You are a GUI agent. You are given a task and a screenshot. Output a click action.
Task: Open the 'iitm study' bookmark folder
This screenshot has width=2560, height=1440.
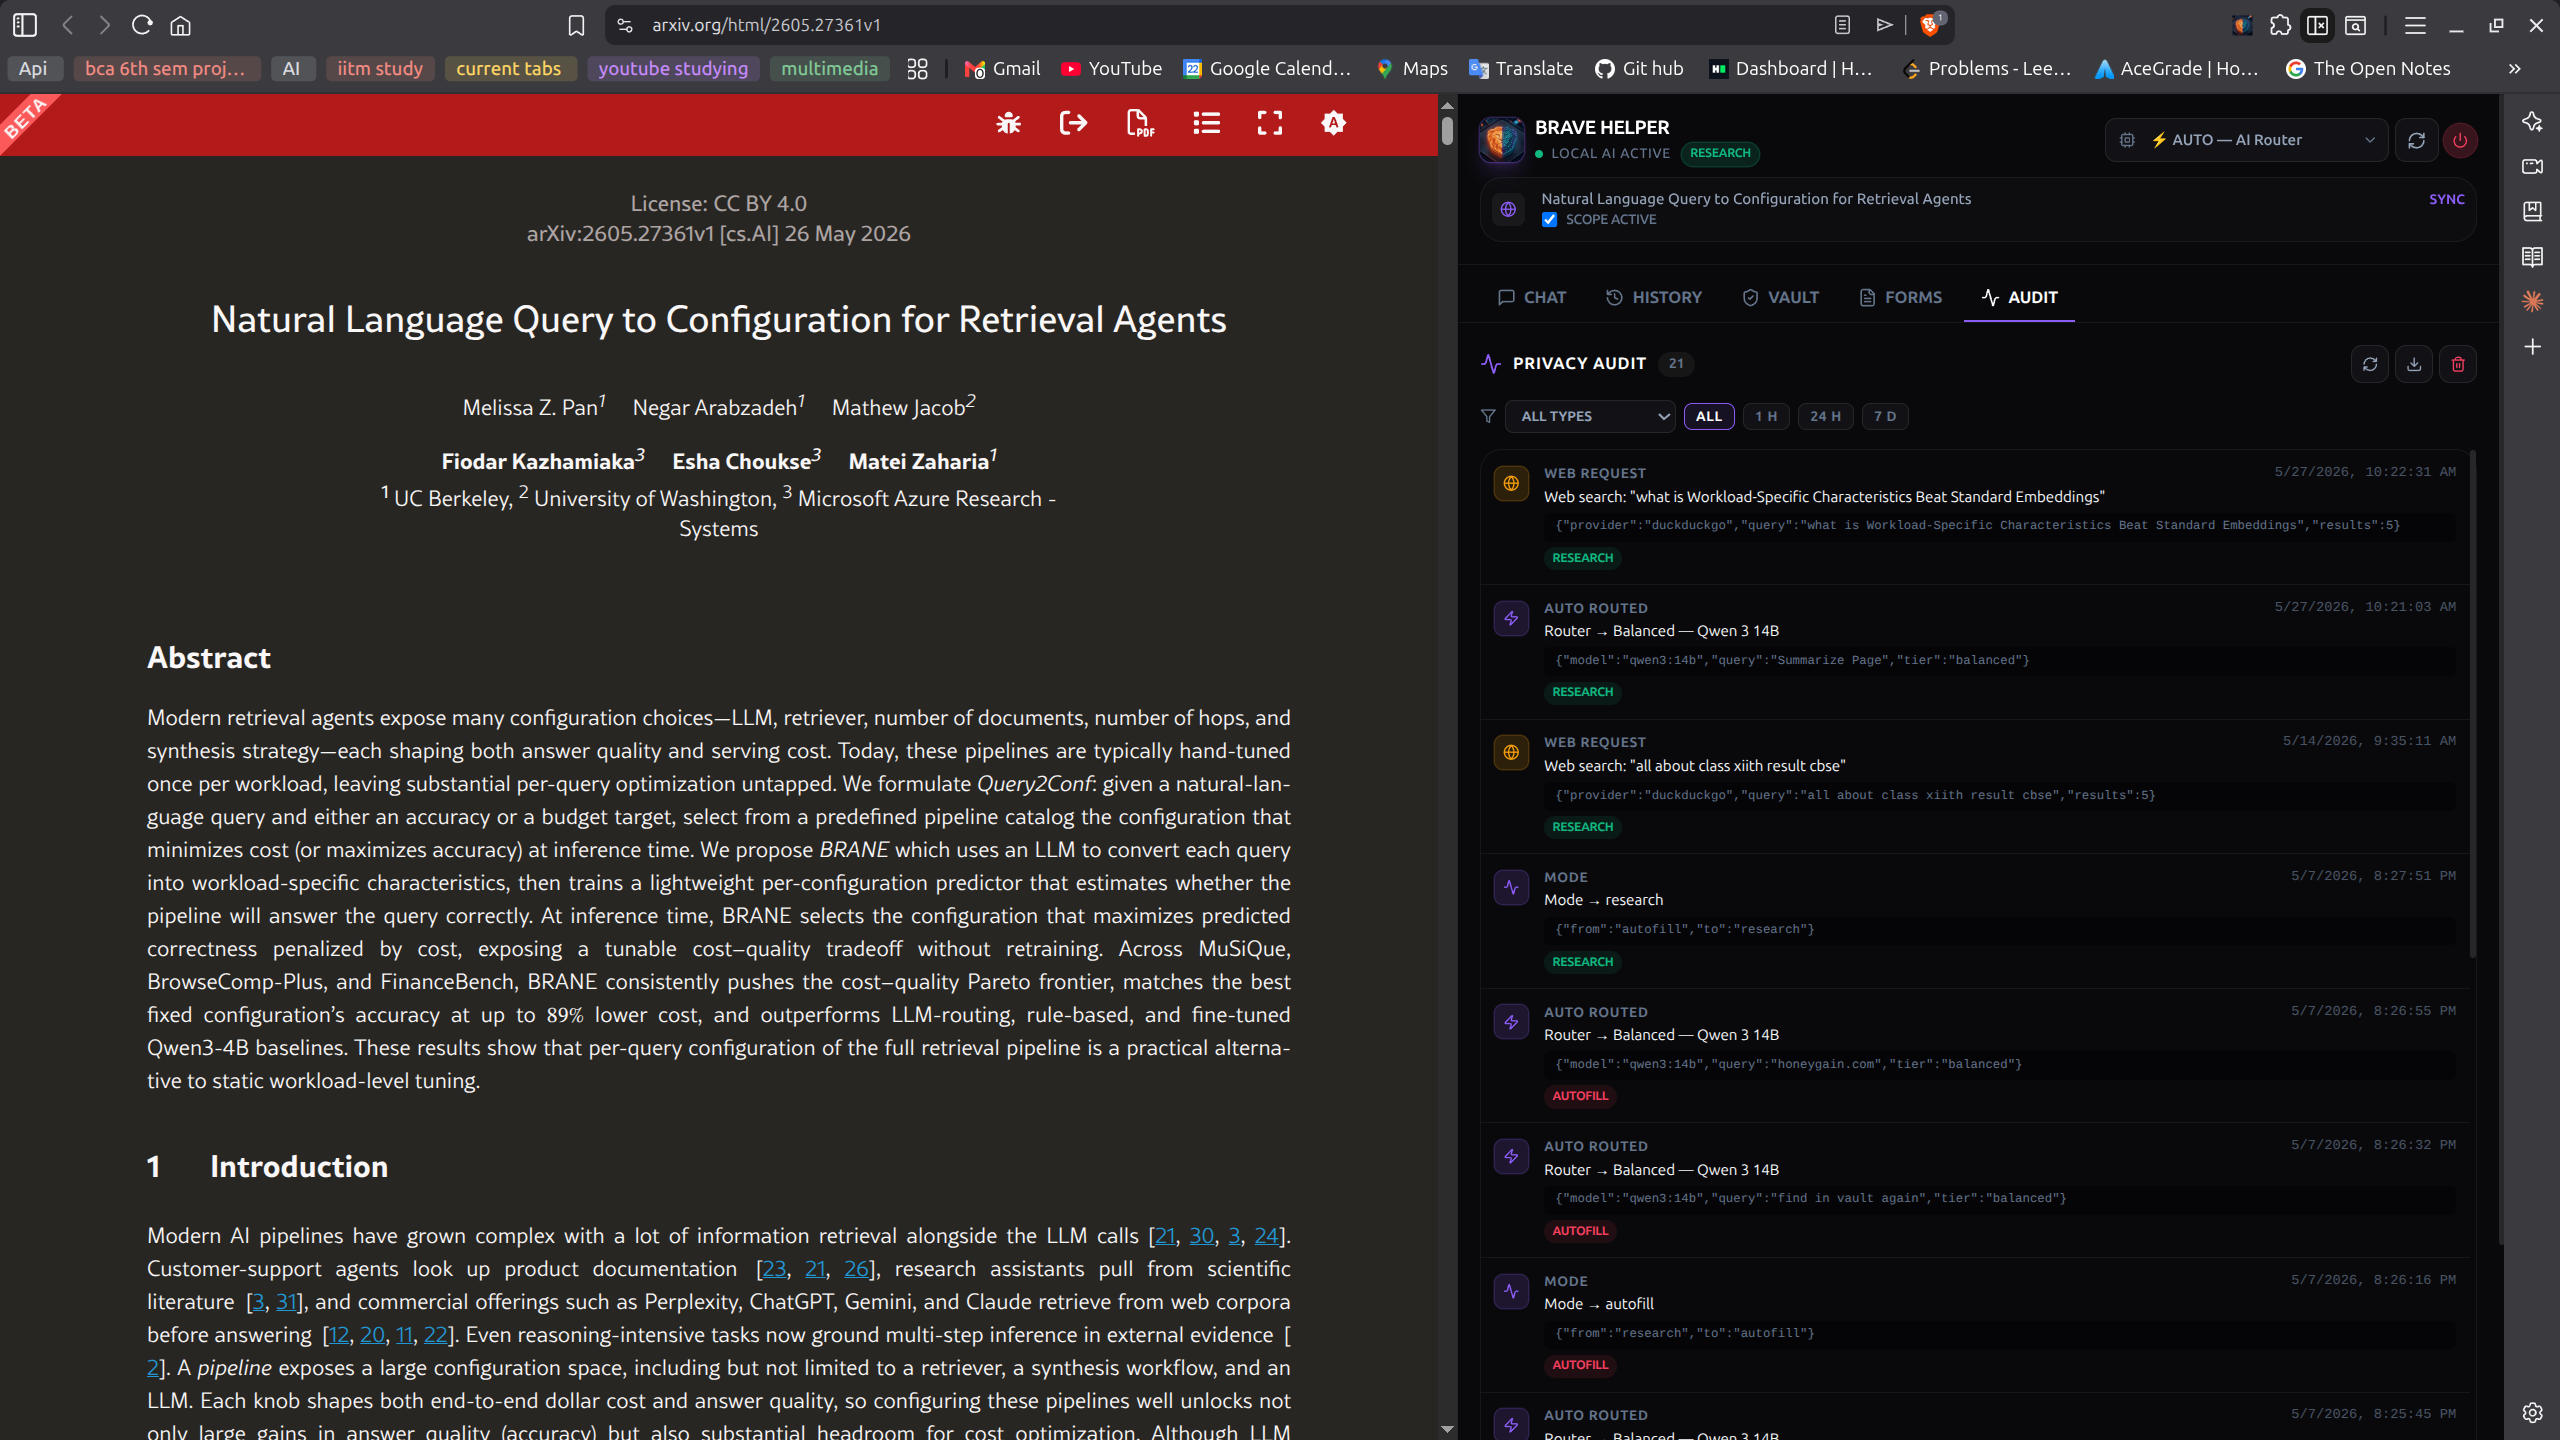tap(380, 69)
